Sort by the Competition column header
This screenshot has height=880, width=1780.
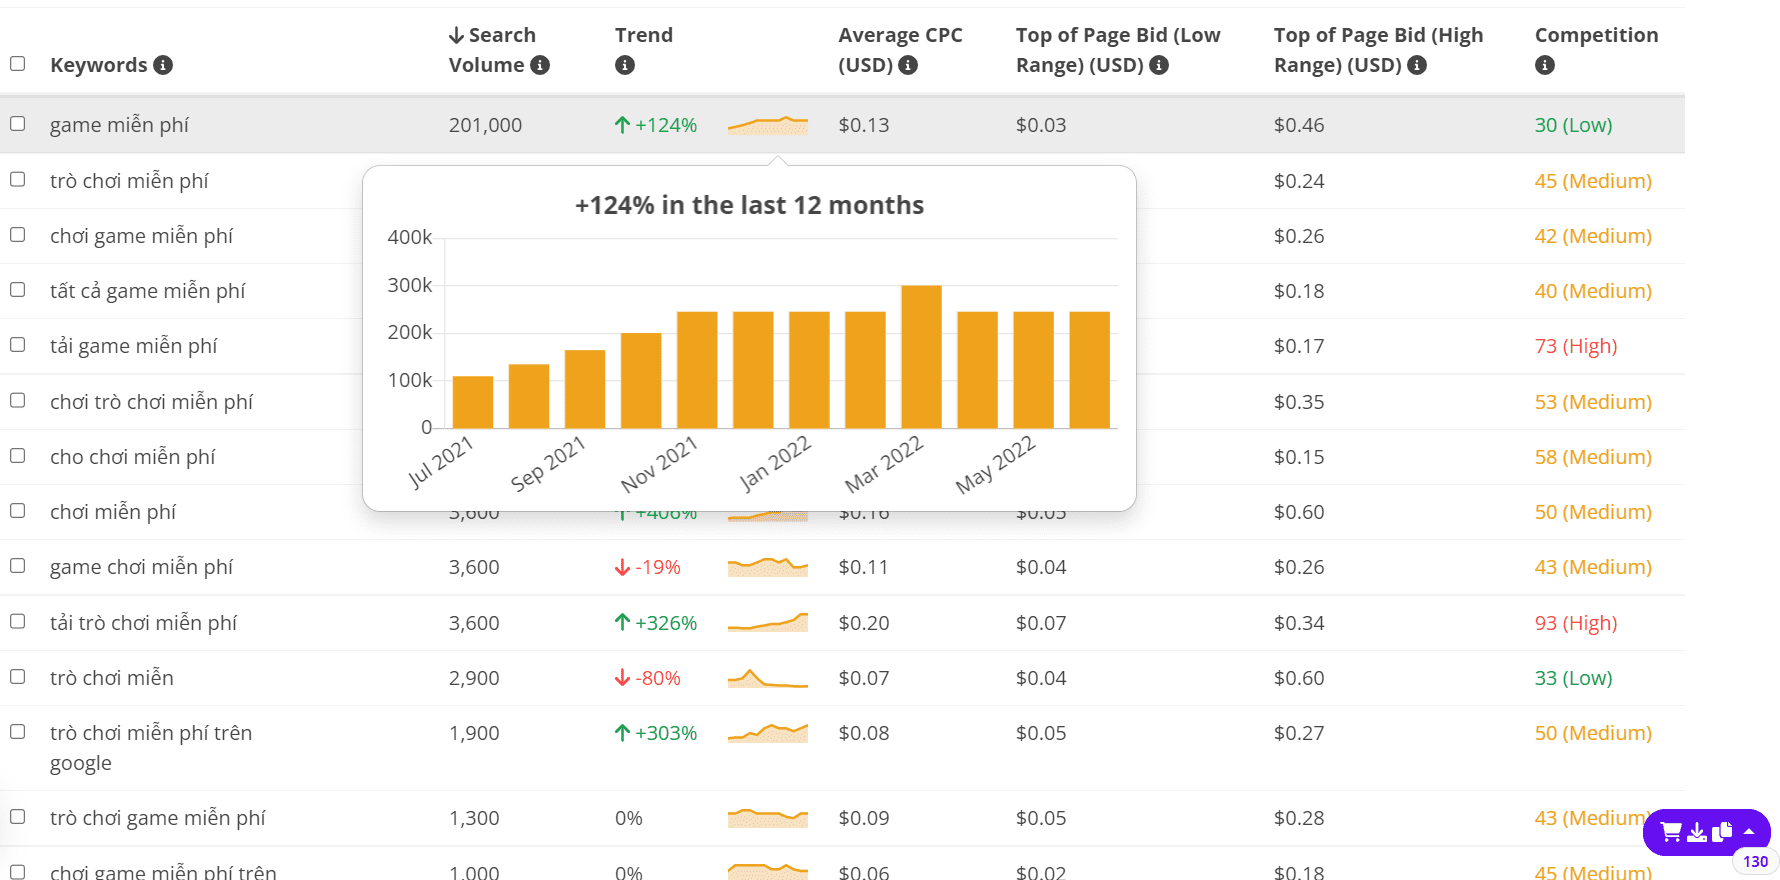point(1596,35)
